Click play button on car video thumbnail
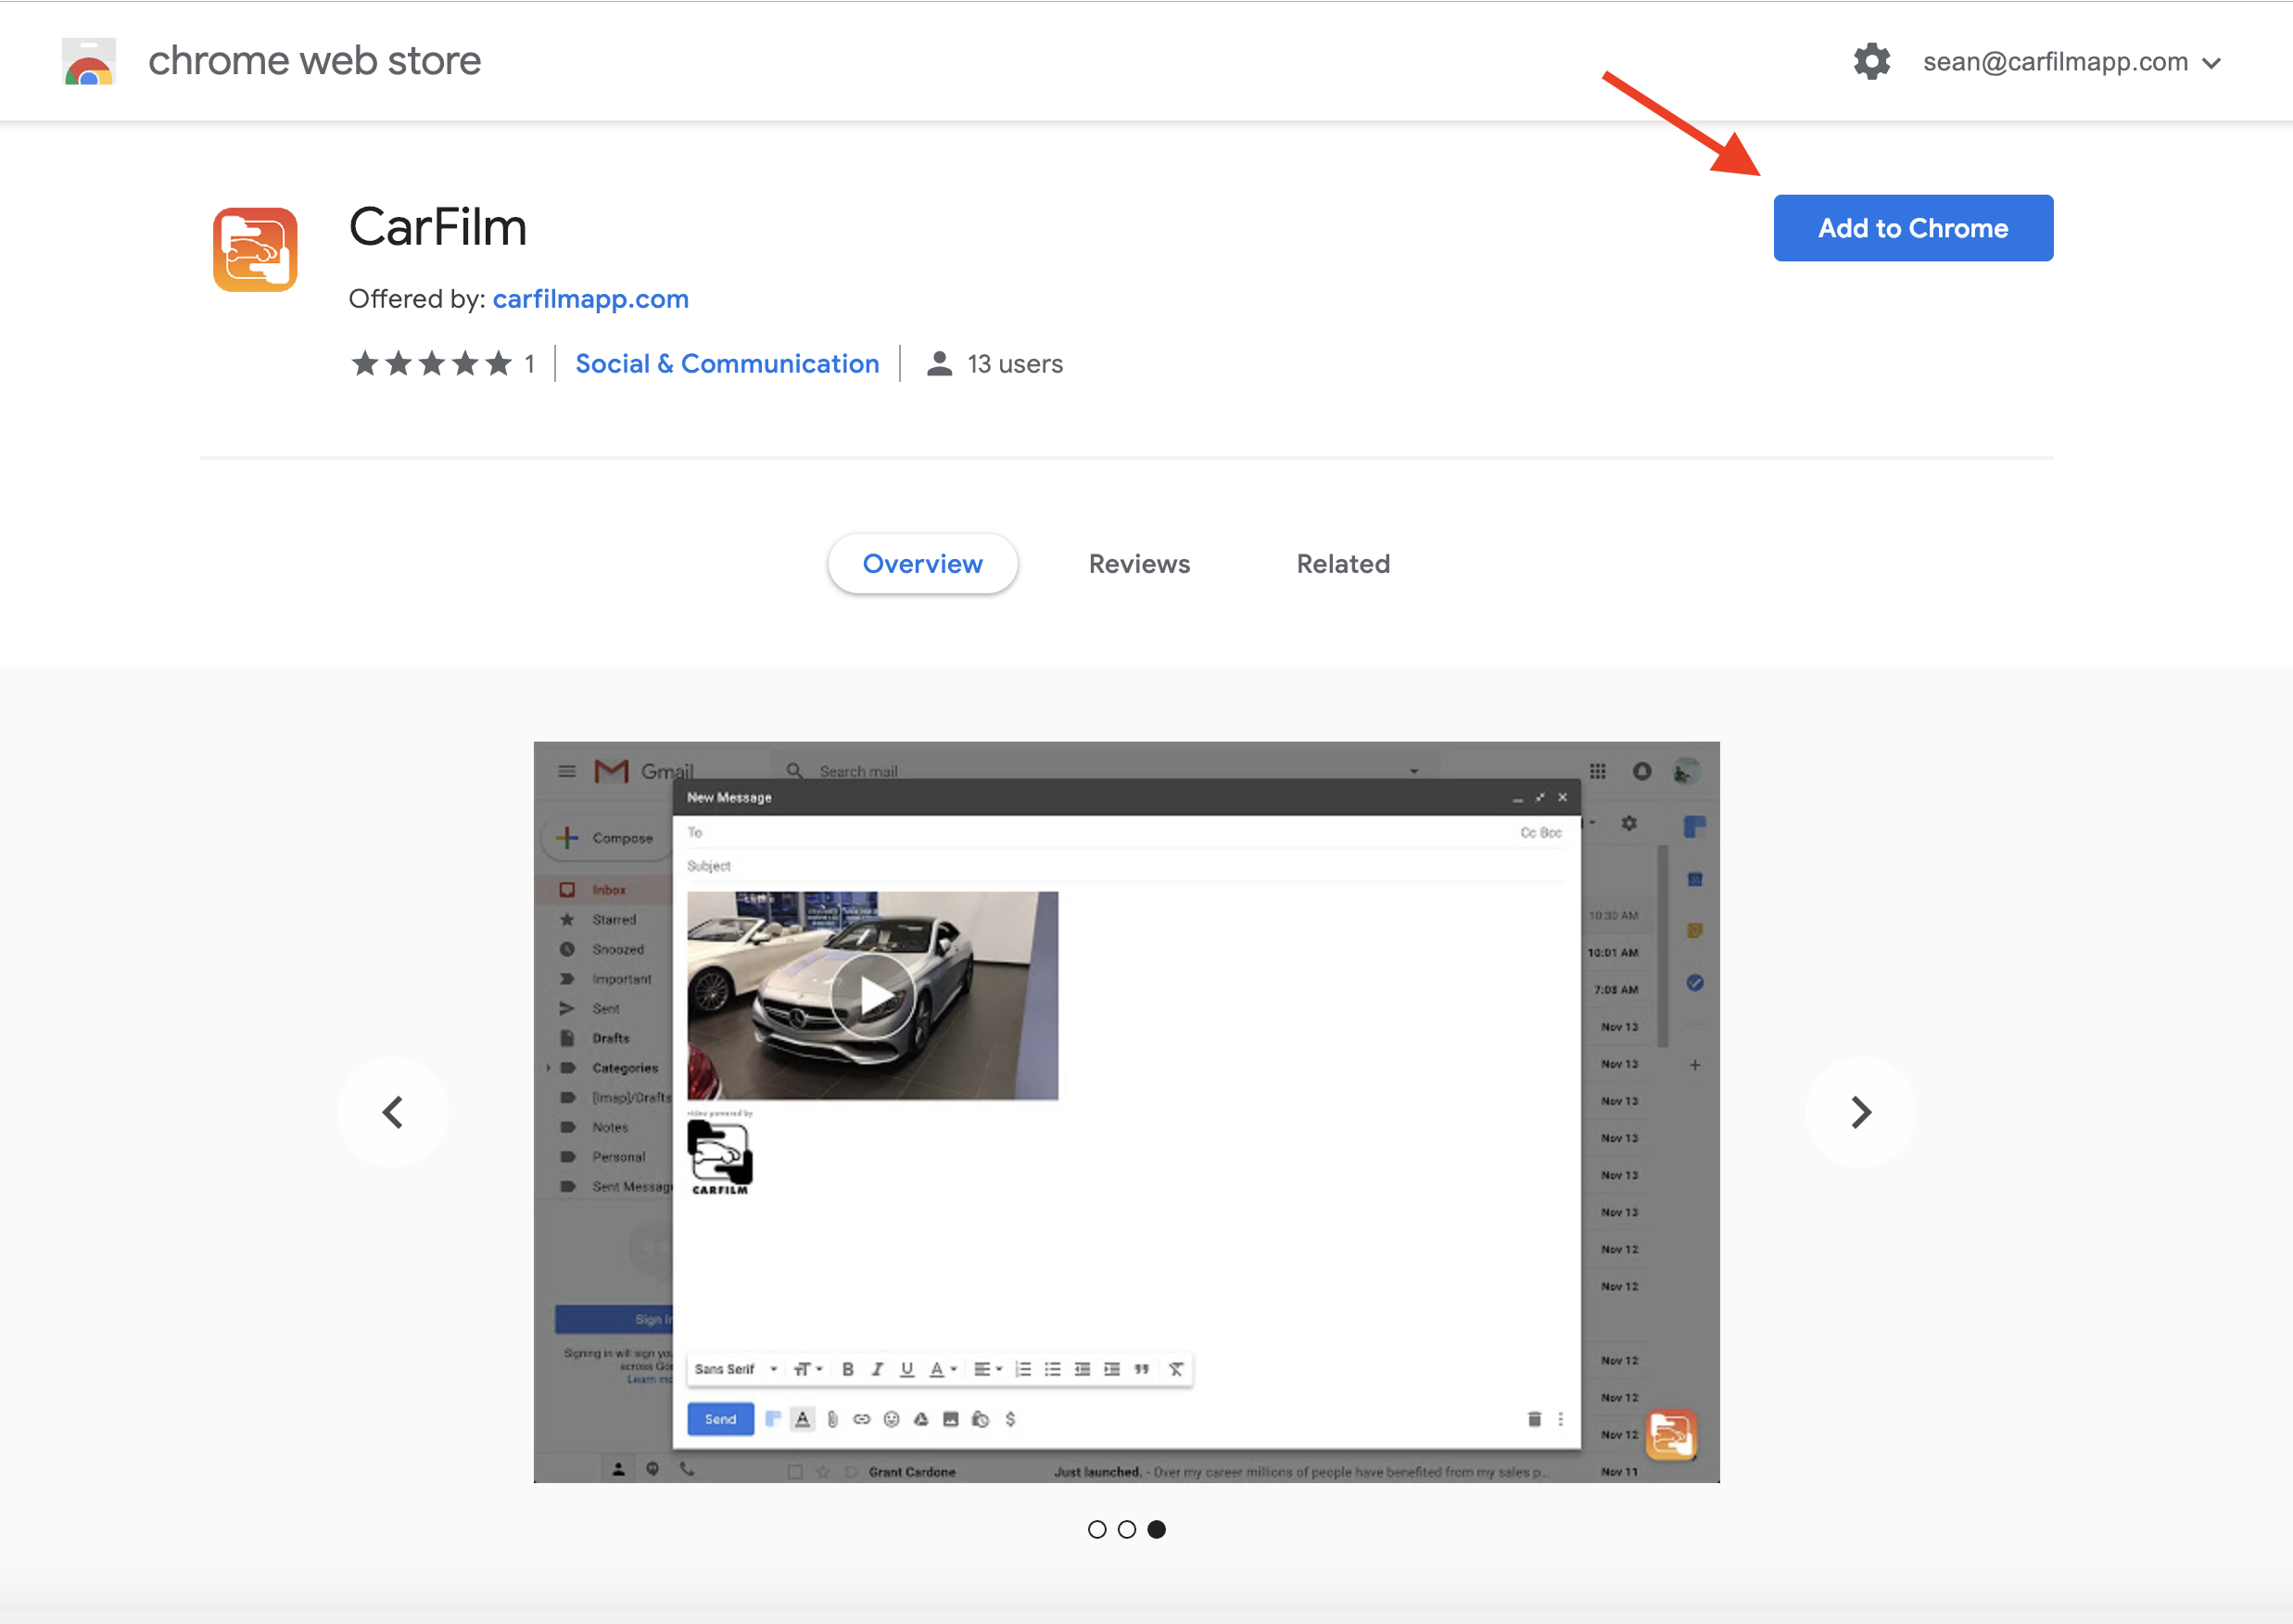2293x1624 pixels. pos(873,996)
